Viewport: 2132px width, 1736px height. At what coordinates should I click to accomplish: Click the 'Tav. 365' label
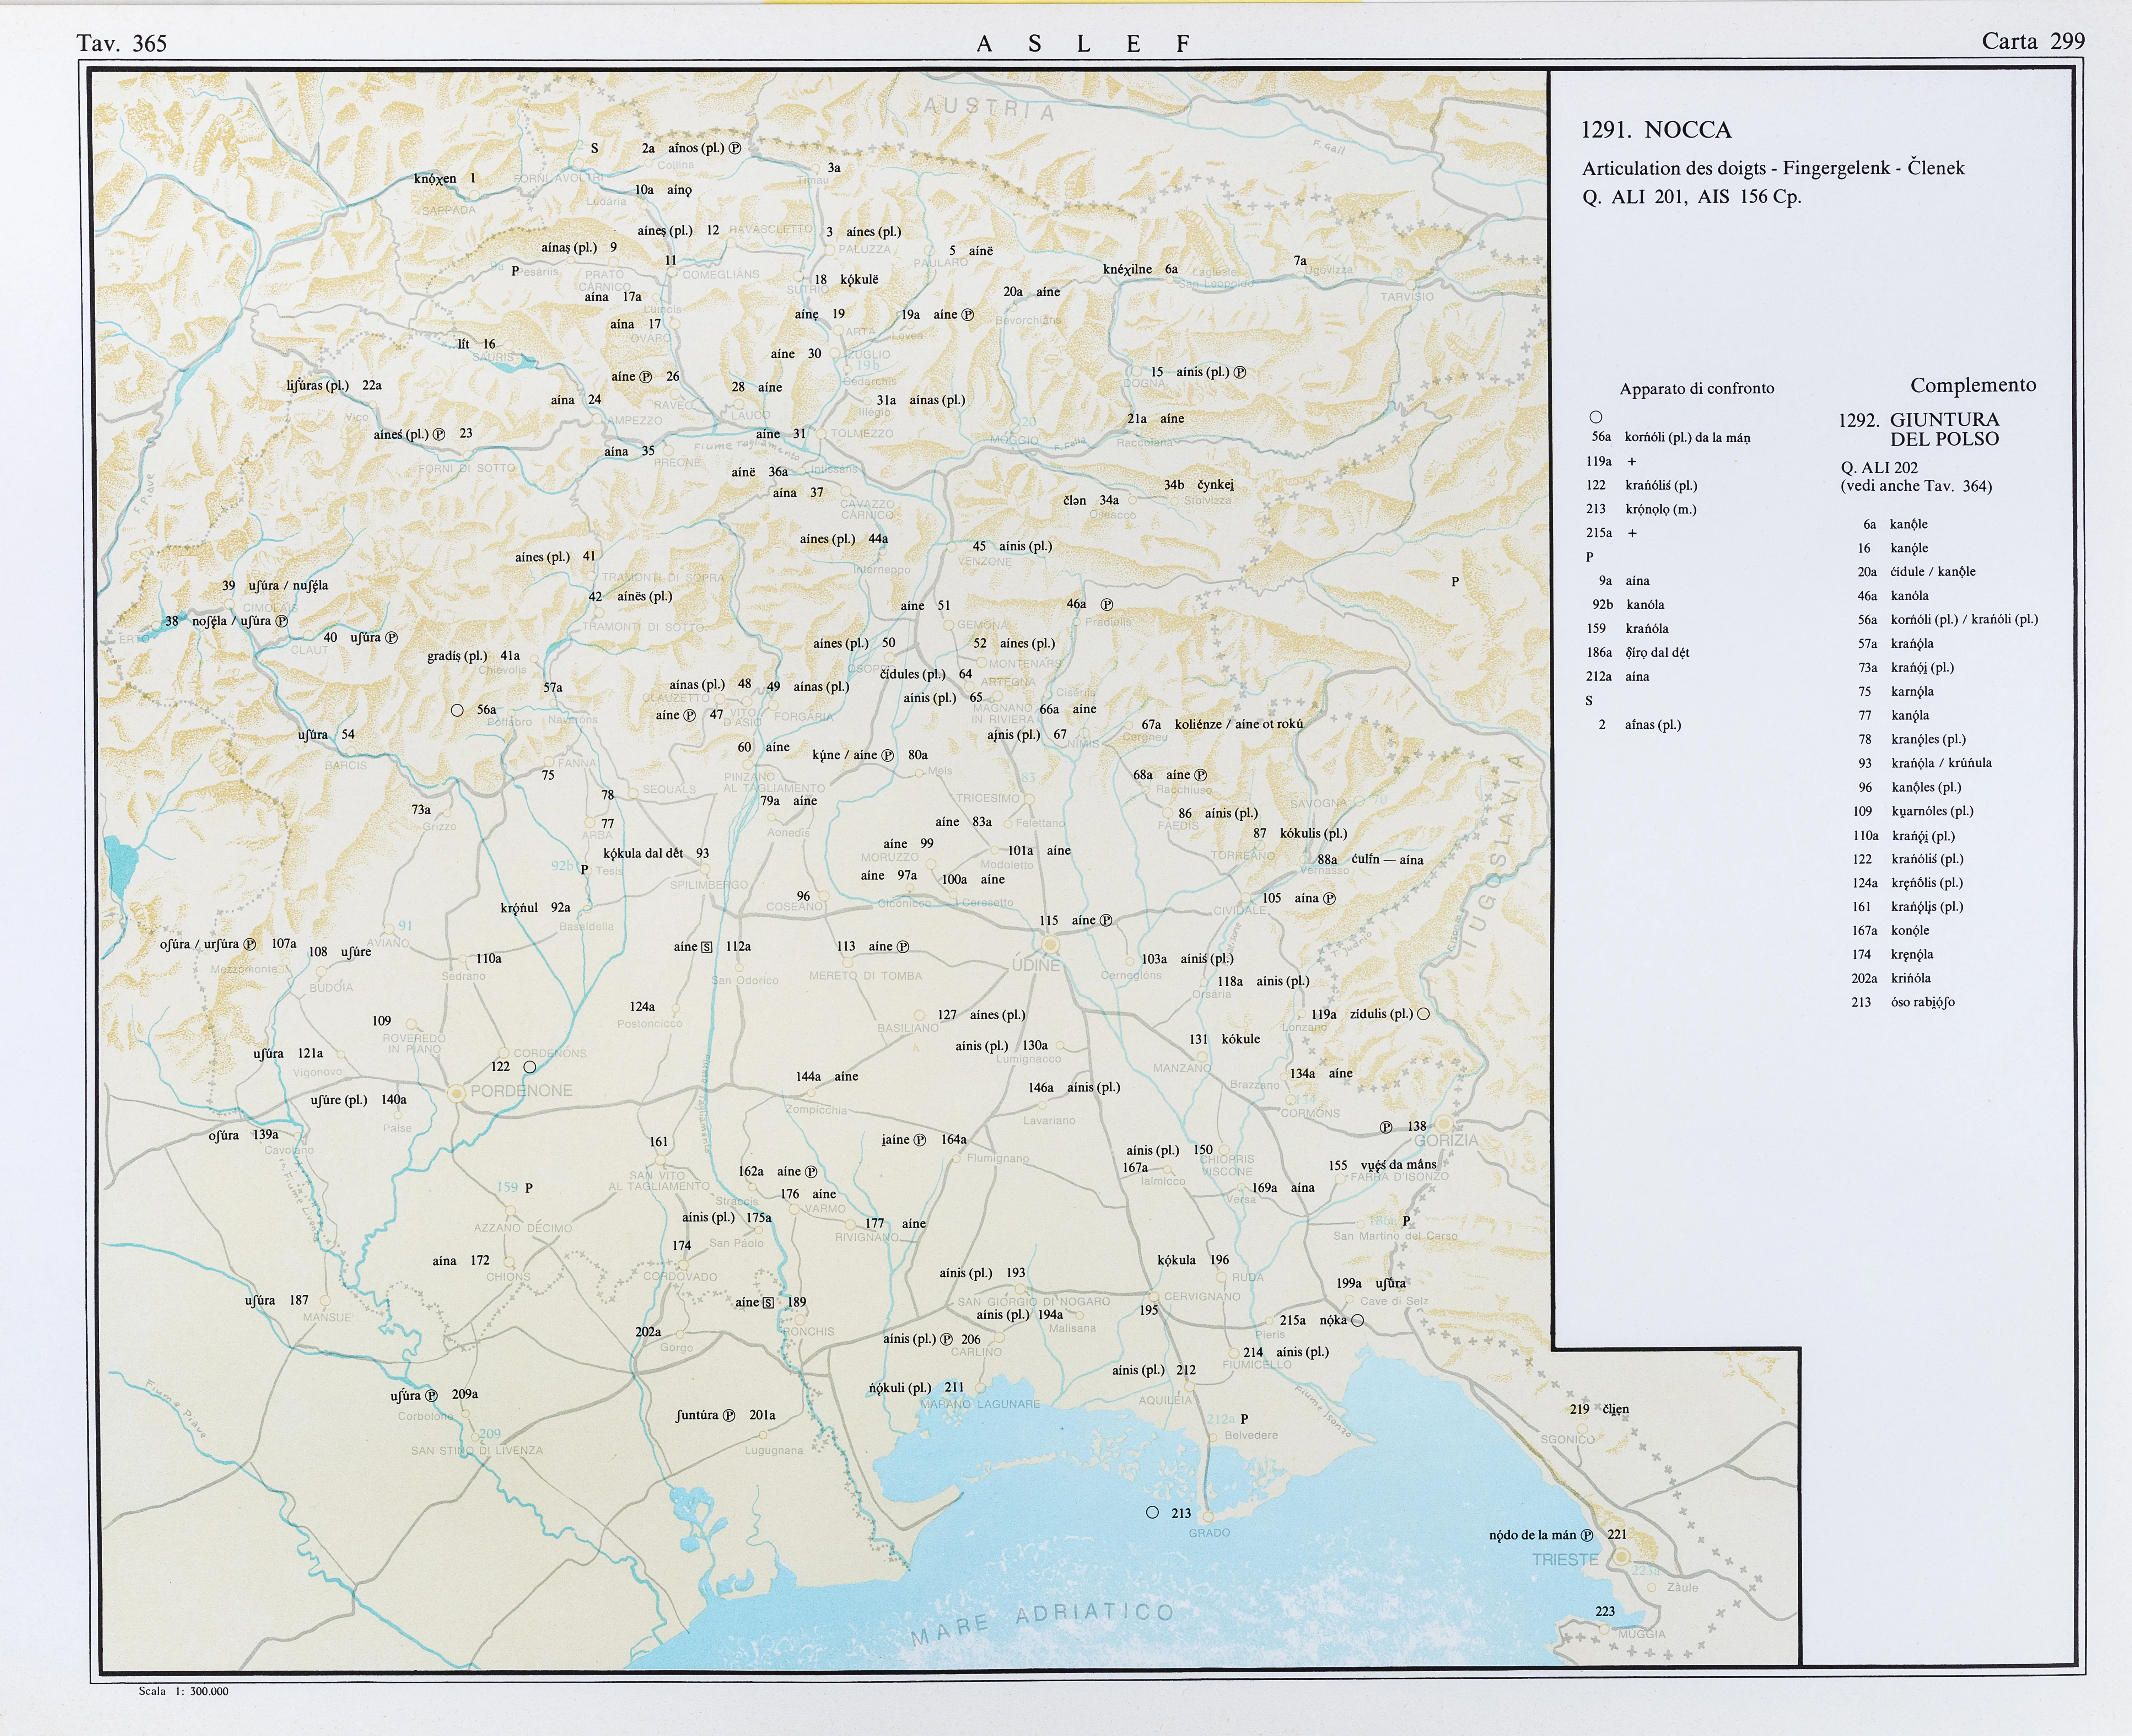pos(121,43)
